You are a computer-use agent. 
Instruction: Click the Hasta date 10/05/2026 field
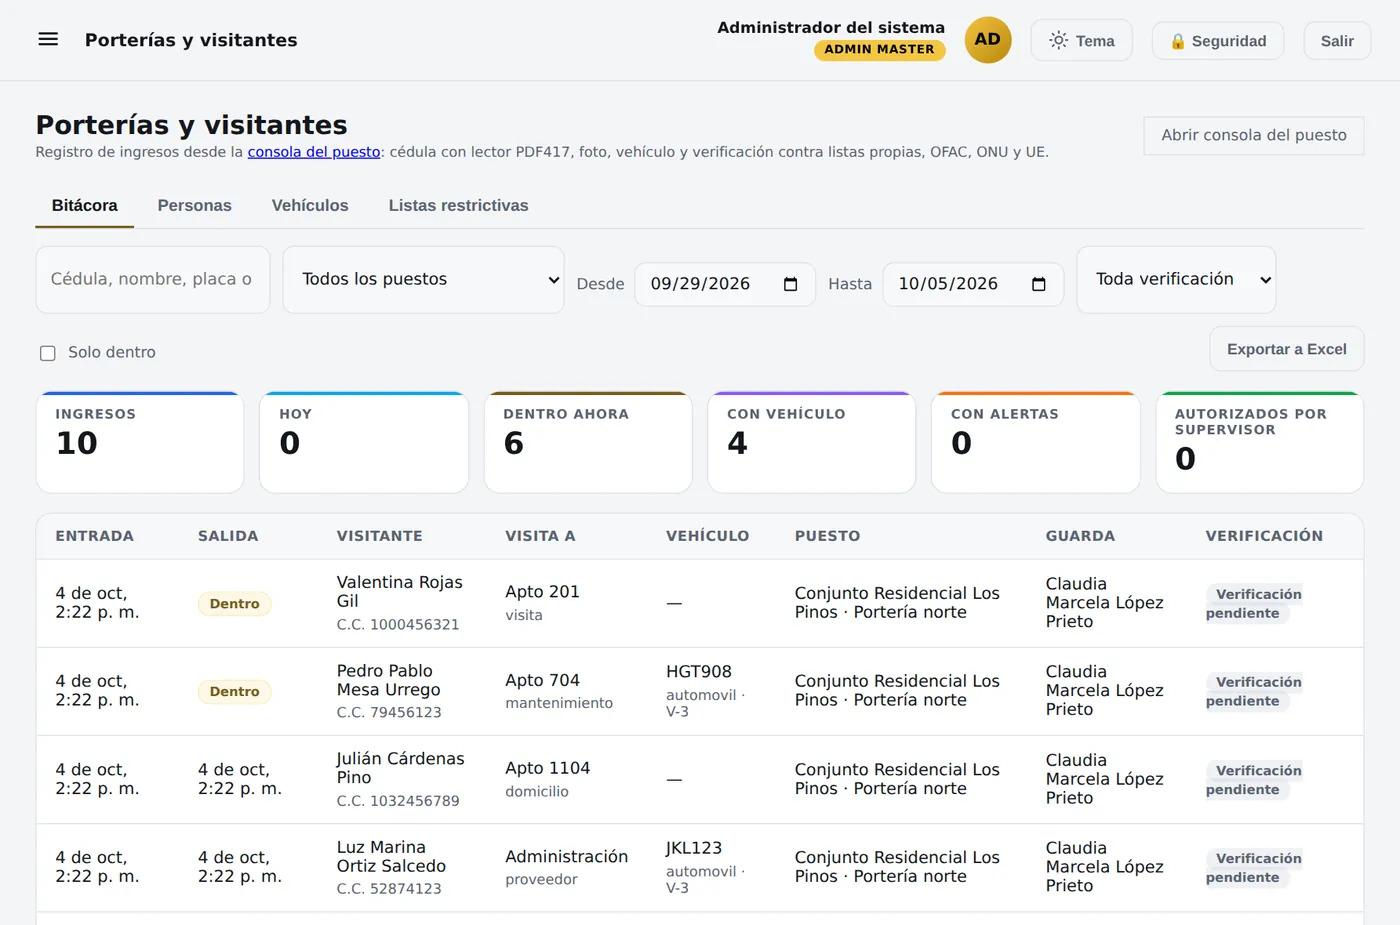[x=973, y=284]
